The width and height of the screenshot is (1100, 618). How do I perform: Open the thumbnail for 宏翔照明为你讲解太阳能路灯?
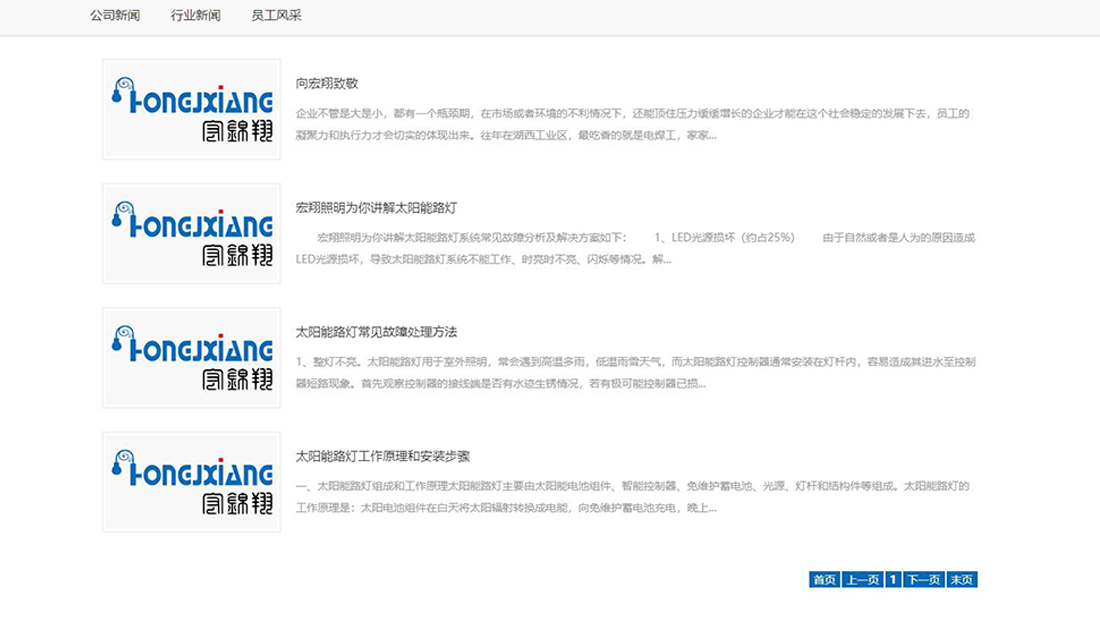(x=191, y=233)
